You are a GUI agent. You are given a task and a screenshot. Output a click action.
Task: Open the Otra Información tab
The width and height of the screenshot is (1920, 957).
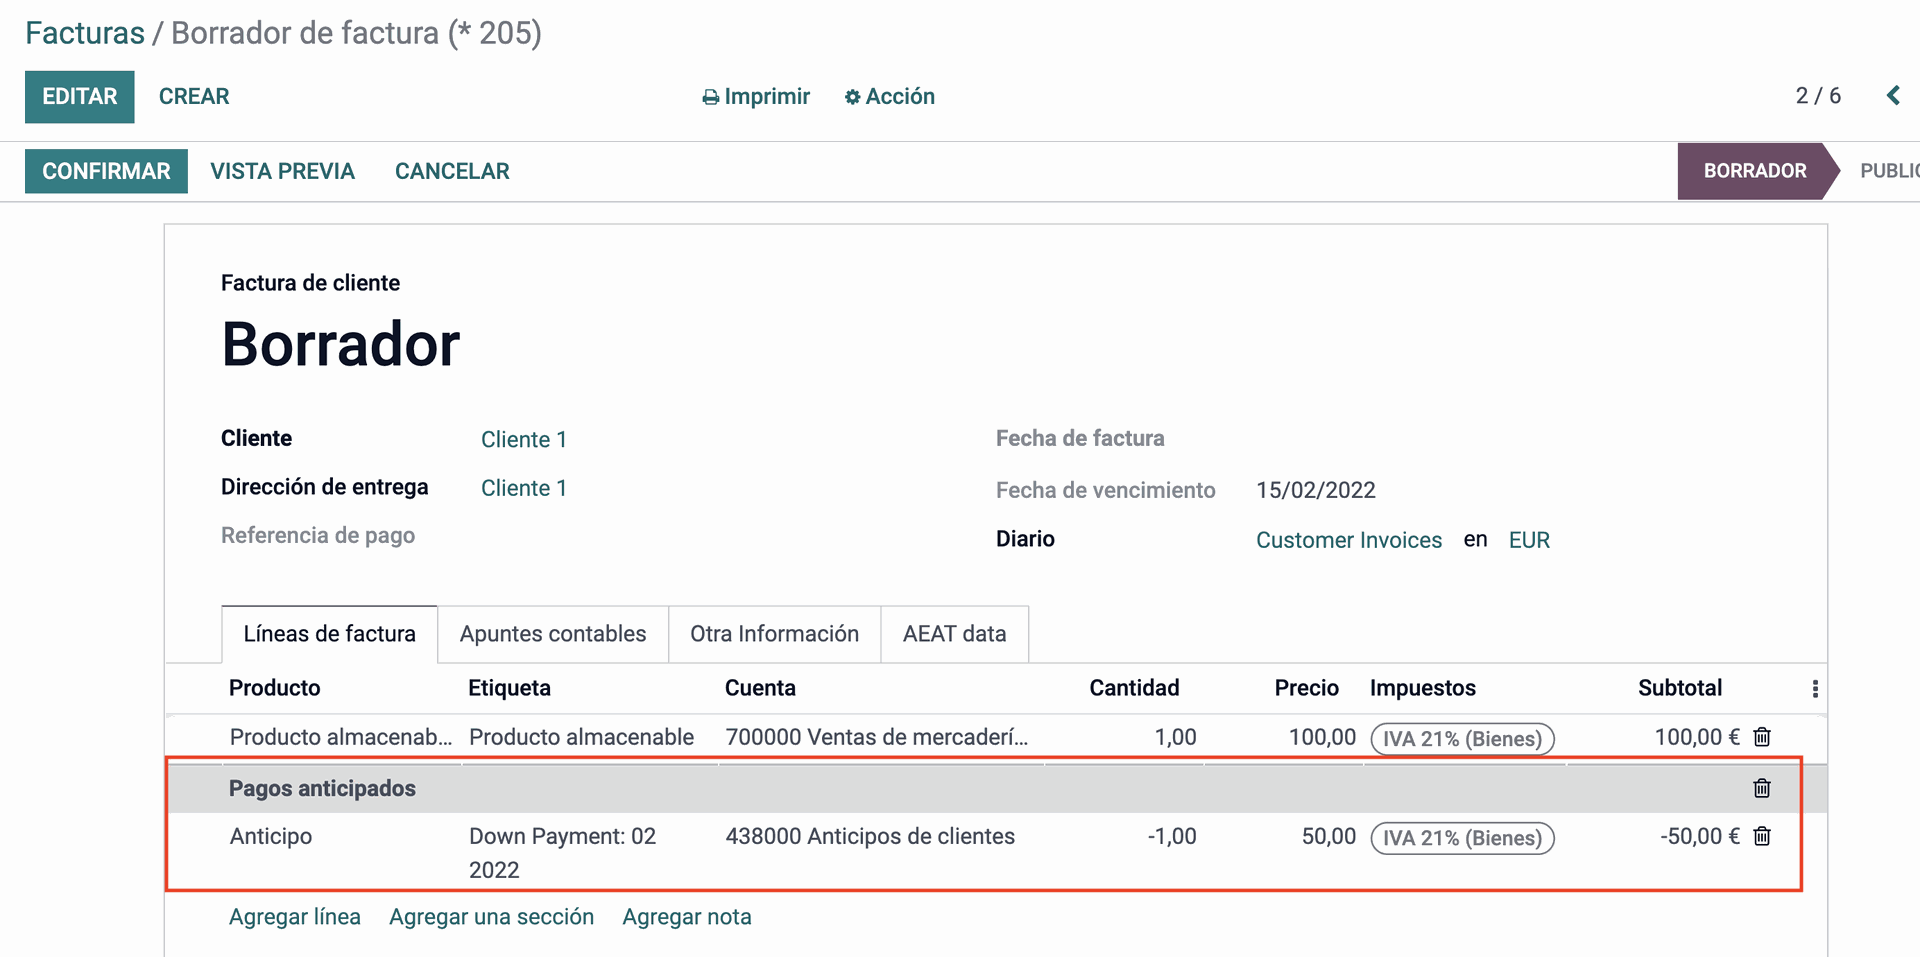(x=774, y=634)
